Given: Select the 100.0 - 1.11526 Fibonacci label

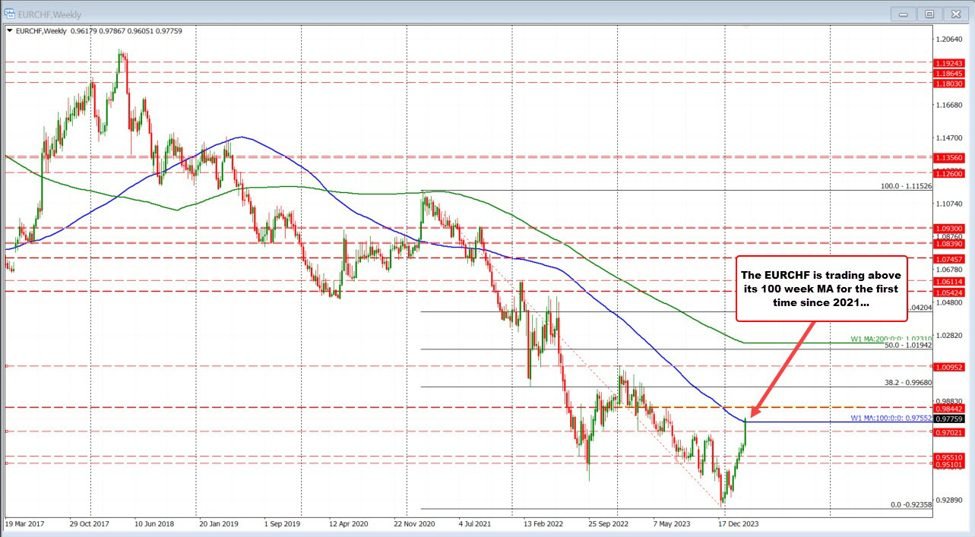Looking at the screenshot, I should pyautogui.click(x=905, y=186).
